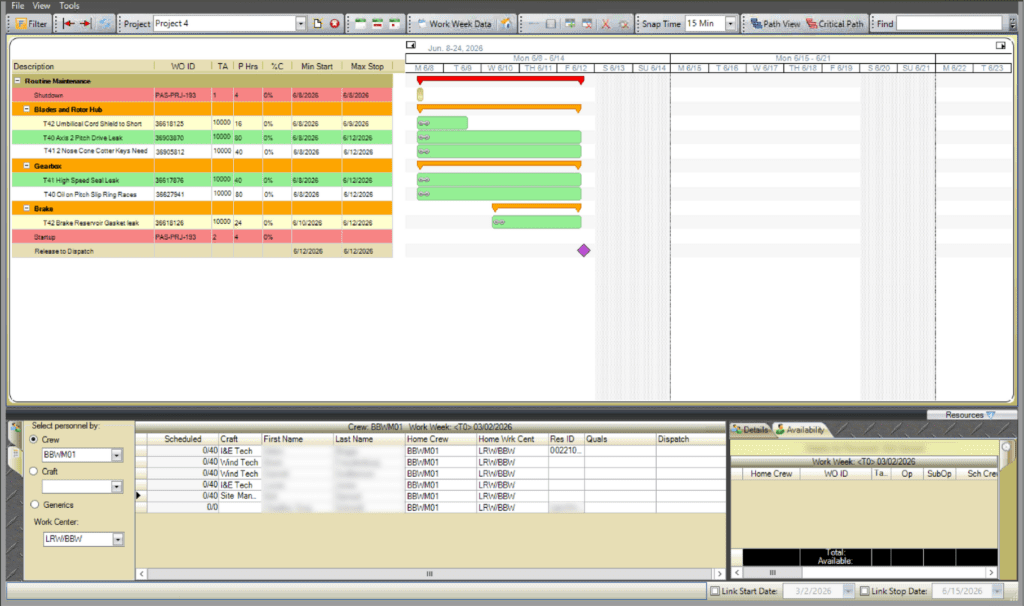Choose the Generics radio option
This screenshot has height=606, width=1024.
36,504
